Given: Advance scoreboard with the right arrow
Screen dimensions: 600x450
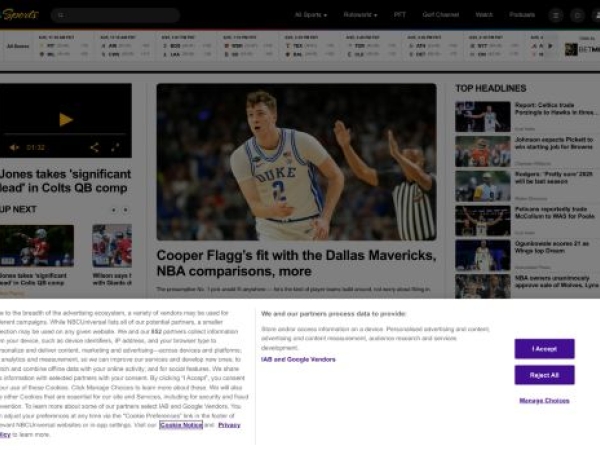Looking at the screenshot, I should [550, 46].
